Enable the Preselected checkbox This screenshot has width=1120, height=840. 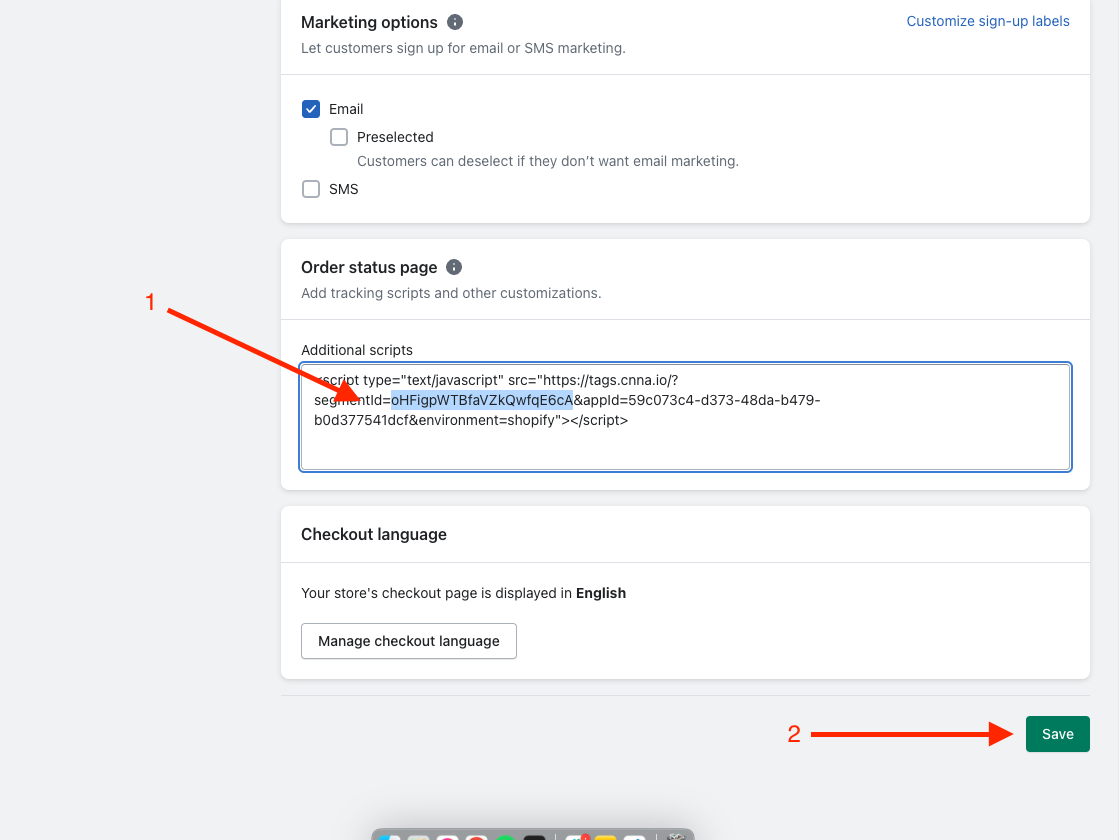pyautogui.click(x=339, y=136)
